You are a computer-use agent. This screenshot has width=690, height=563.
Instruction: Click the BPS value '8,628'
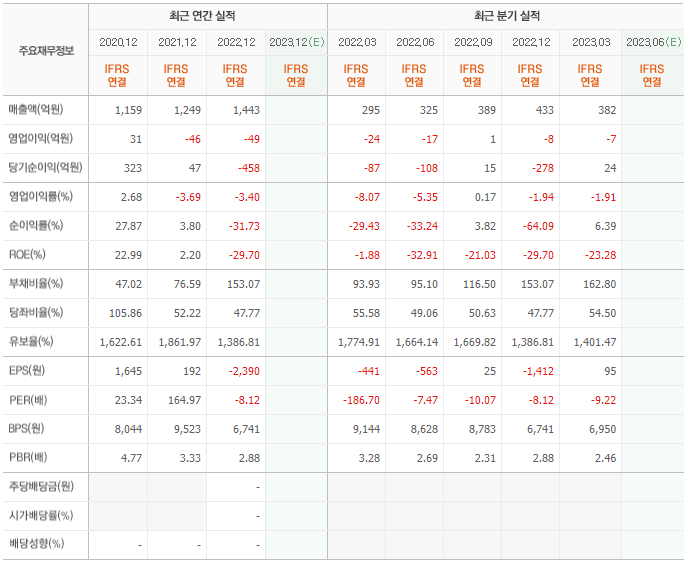424,429
